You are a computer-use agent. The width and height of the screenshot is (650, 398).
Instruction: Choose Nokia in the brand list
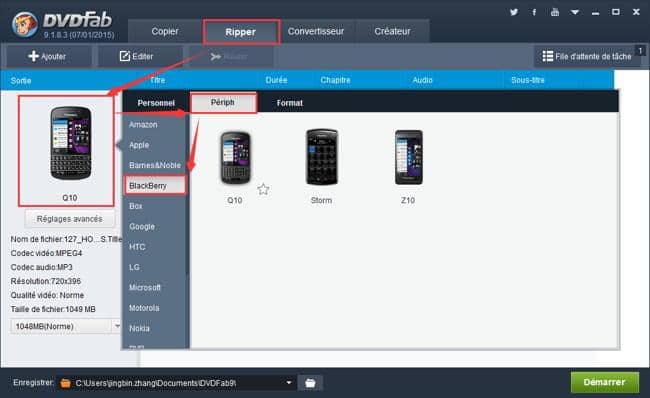pos(139,328)
